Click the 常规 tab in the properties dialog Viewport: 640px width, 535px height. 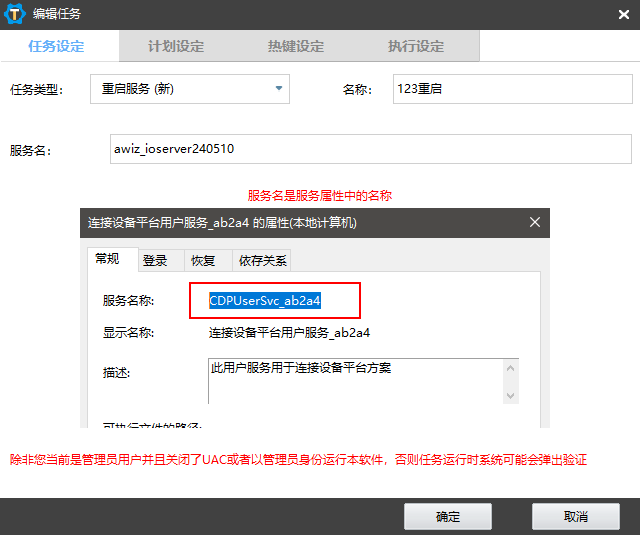click(x=108, y=259)
